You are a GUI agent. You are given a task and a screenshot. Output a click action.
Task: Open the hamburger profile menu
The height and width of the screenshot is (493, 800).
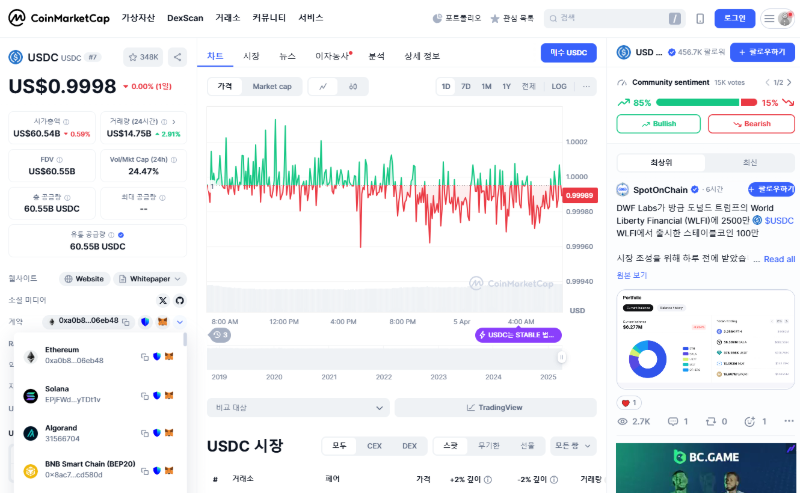pyautogui.click(x=778, y=19)
